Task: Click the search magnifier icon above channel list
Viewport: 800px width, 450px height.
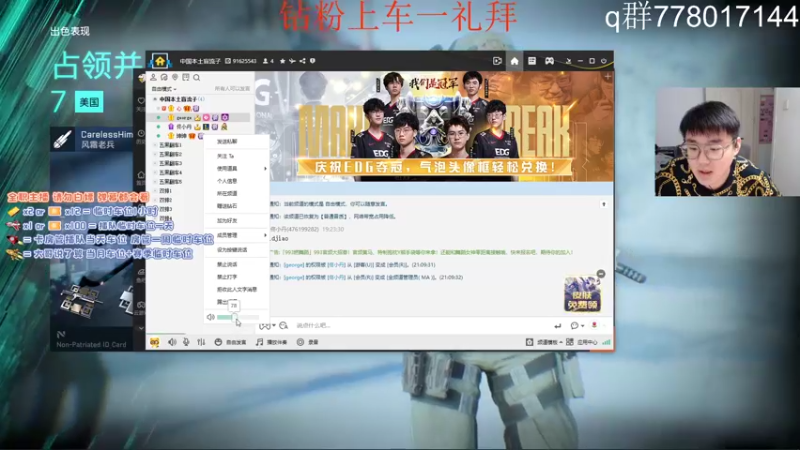Action: point(196,78)
